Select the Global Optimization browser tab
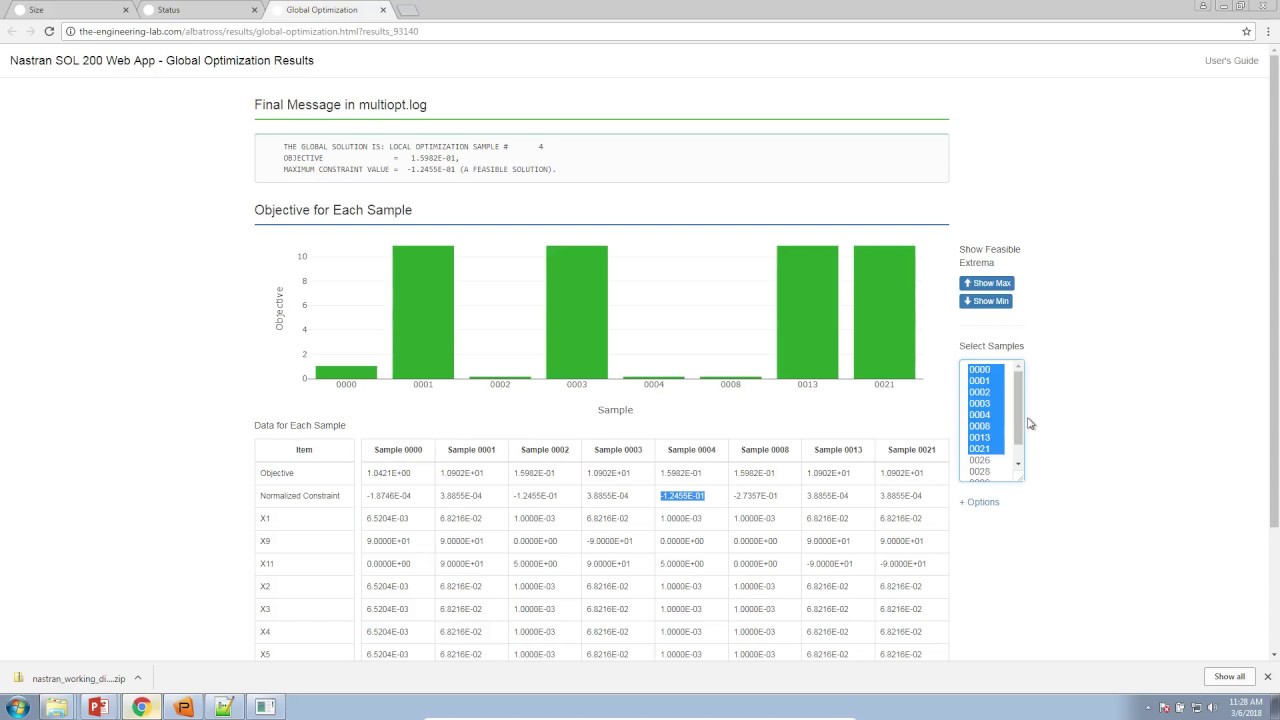The width and height of the screenshot is (1280, 720). 328,10
